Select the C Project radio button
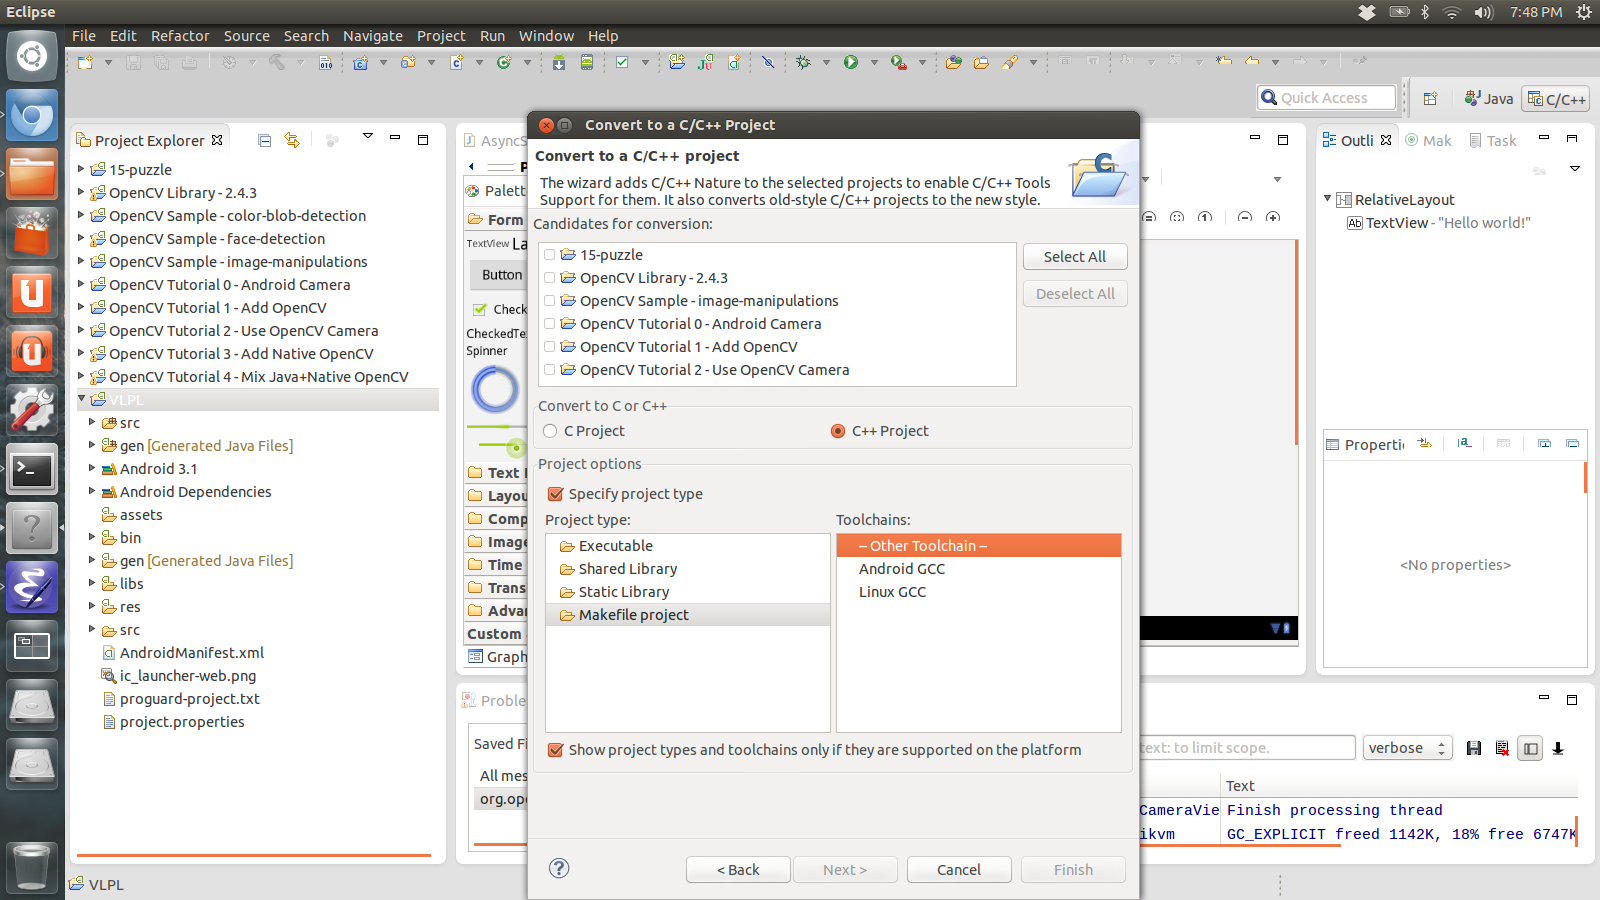This screenshot has width=1600, height=900. [x=550, y=431]
